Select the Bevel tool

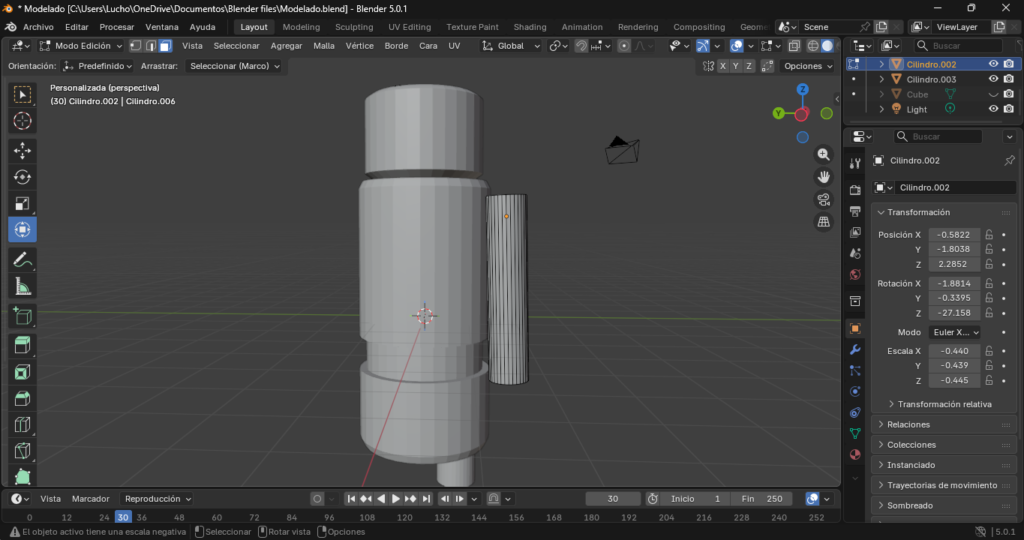(22, 398)
